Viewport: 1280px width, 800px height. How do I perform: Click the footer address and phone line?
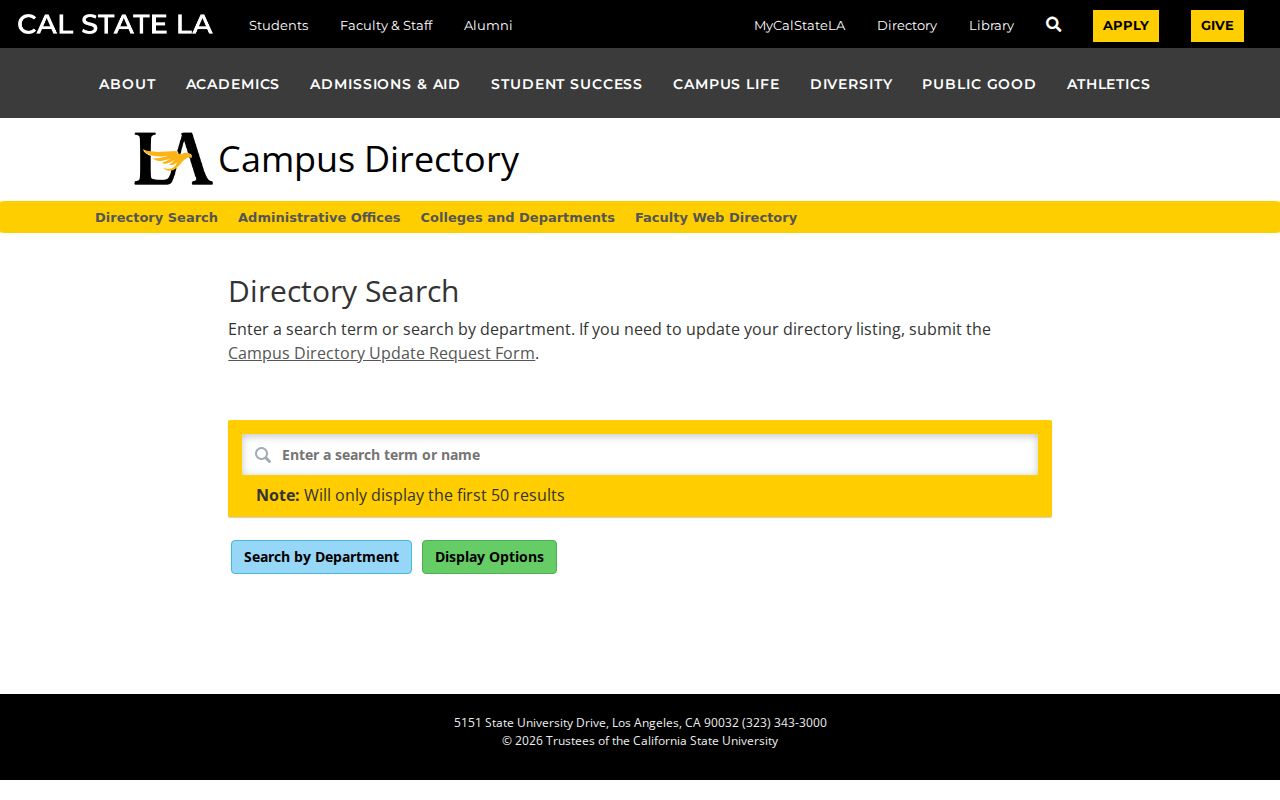640,722
